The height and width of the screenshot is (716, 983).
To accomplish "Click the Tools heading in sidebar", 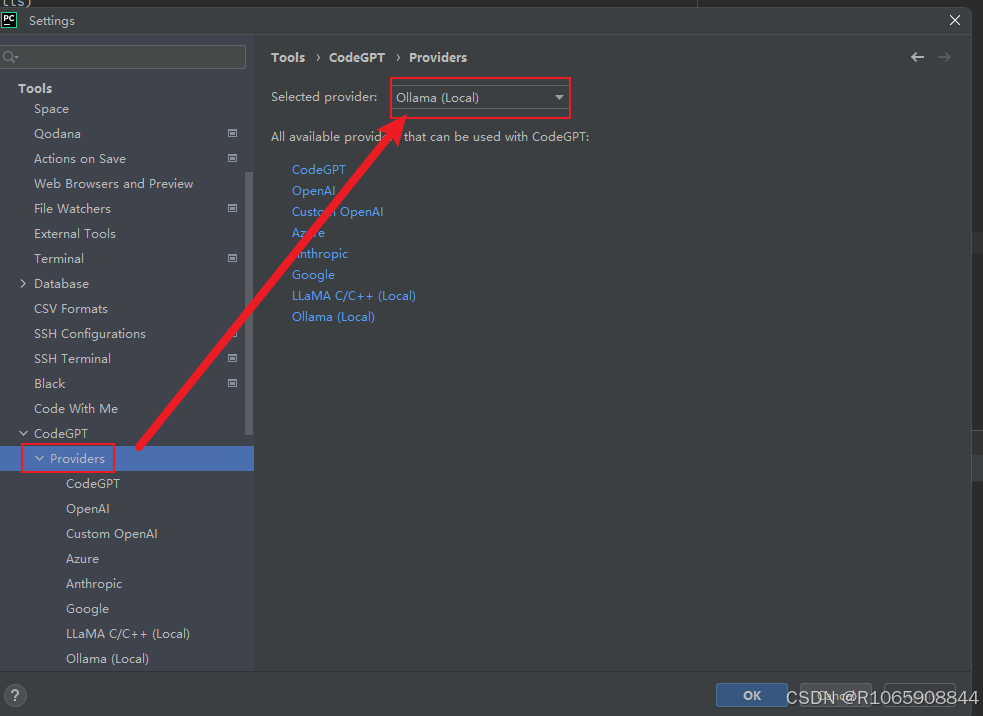I will [x=34, y=88].
